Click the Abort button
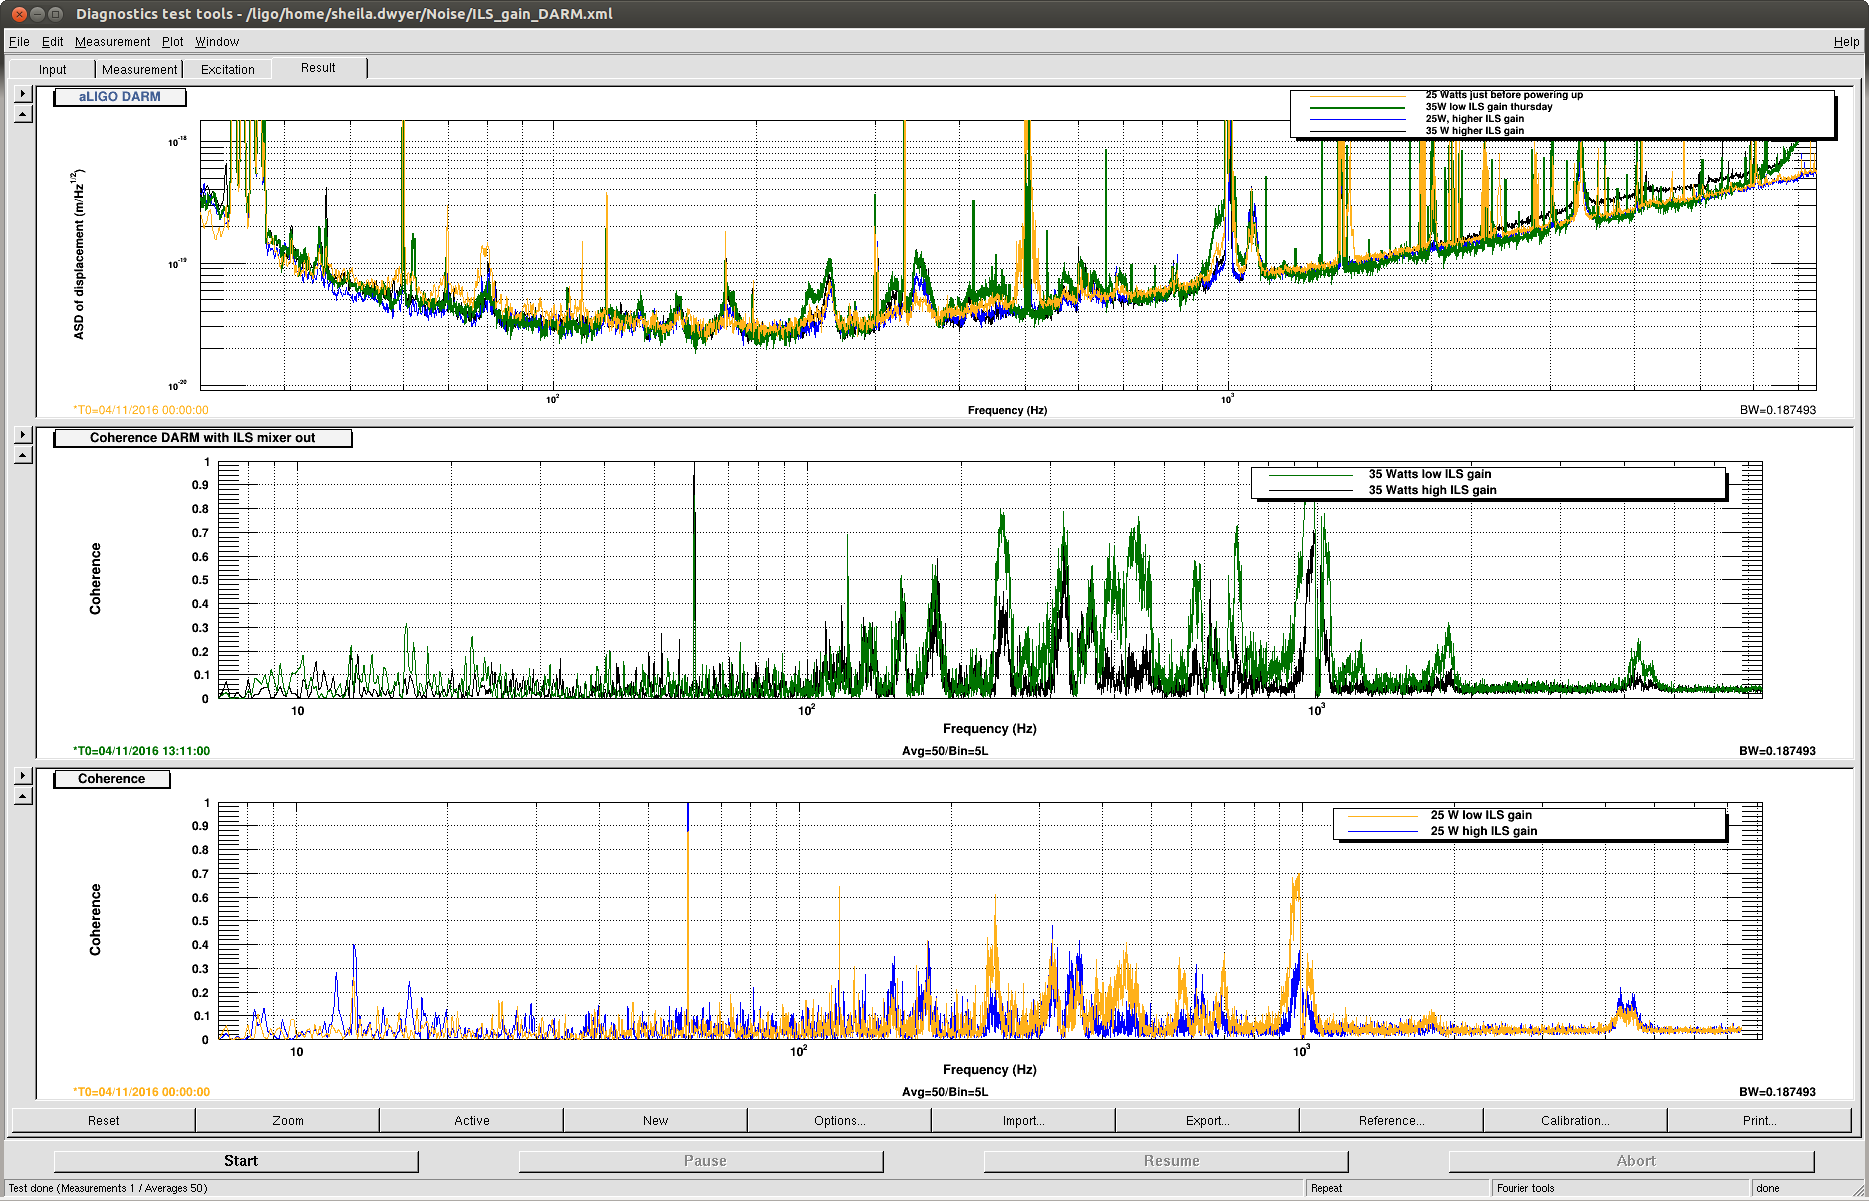This screenshot has height=1201, width=1869. pos(1631,1160)
